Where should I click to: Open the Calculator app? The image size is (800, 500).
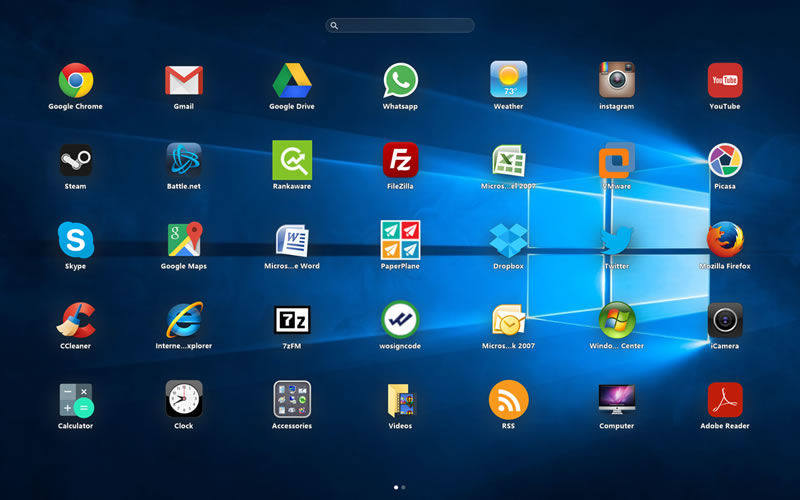point(76,399)
